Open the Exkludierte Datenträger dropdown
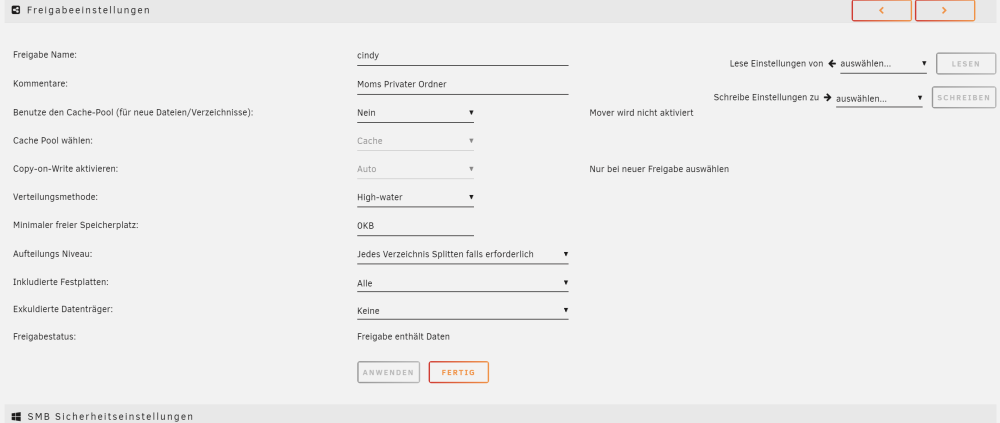 [462, 311]
